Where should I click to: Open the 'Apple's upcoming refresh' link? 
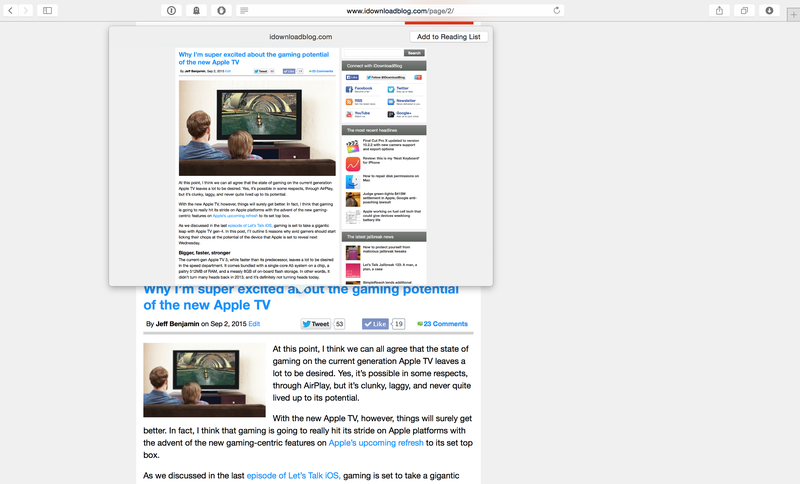click(376, 443)
